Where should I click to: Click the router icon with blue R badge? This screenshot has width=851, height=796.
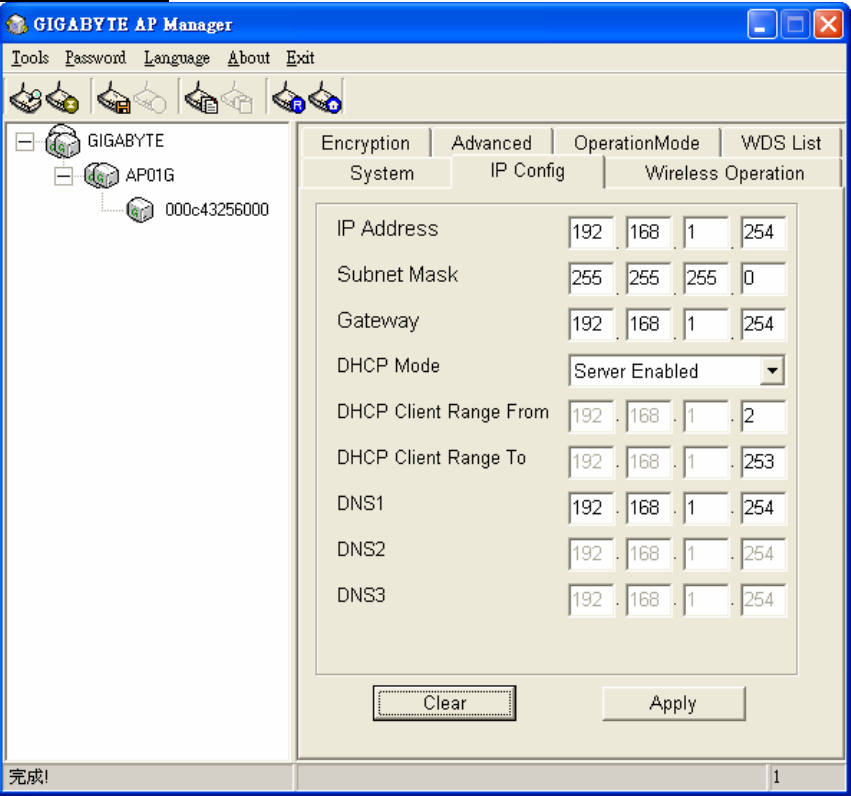[x=289, y=98]
